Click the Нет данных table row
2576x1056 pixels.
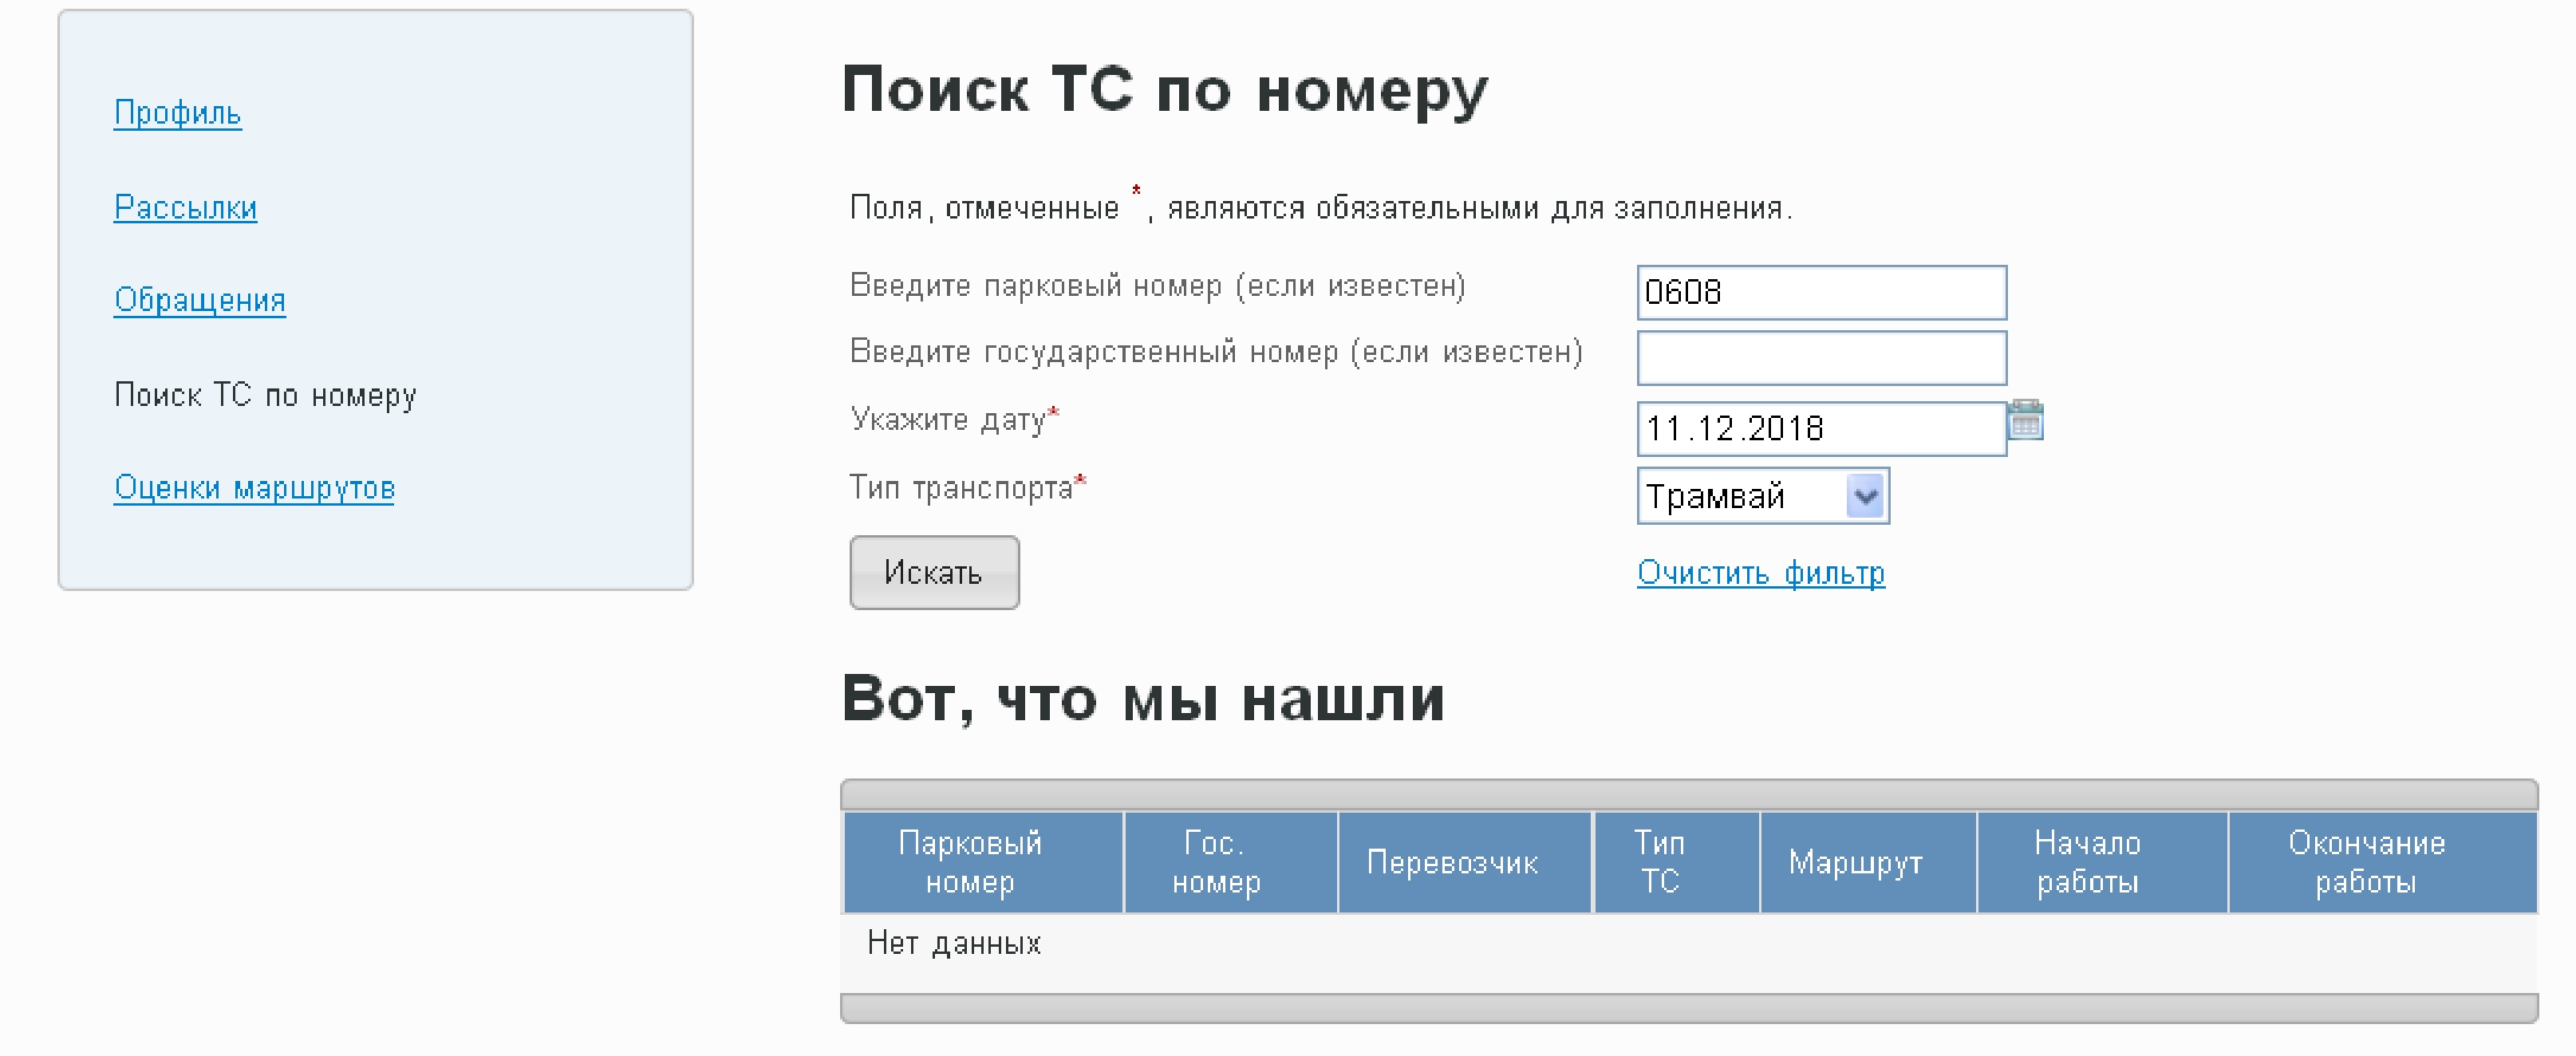pyautogui.click(x=954, y=943)
